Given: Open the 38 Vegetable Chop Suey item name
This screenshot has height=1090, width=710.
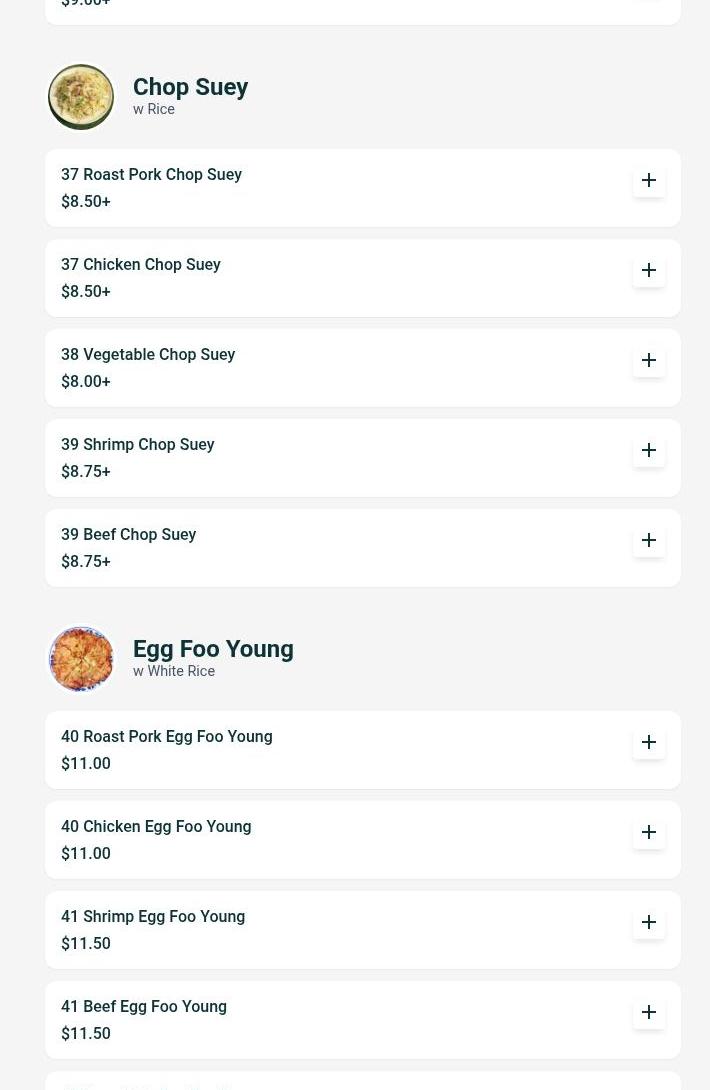Looking at the screenshot, I should [x=147, y=355].
